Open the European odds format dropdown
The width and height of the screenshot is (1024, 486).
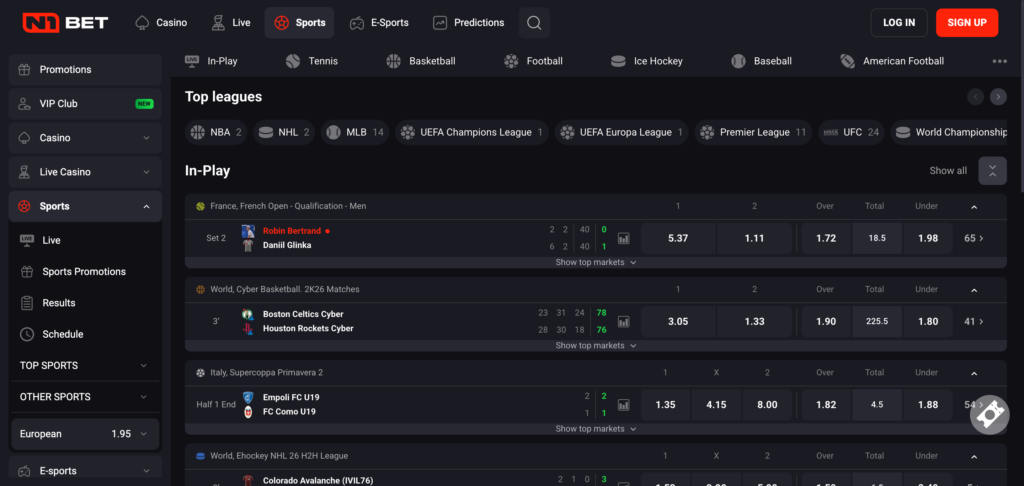pyautogui.click(x=85, y=434)
